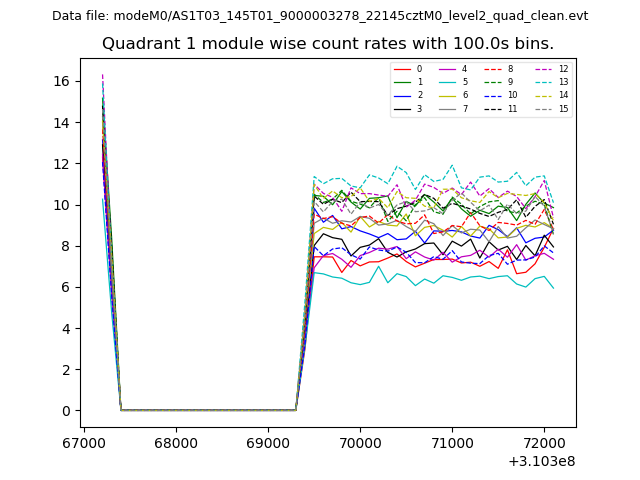Click the gray solid legend entry for module 7
This screenshot has width=640, height=480.
449,109
